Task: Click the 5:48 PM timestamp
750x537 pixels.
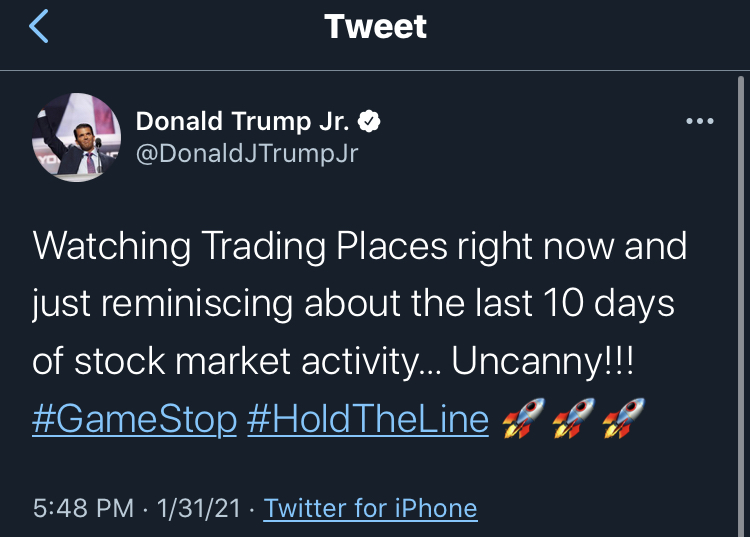Action: coord(84,508)
